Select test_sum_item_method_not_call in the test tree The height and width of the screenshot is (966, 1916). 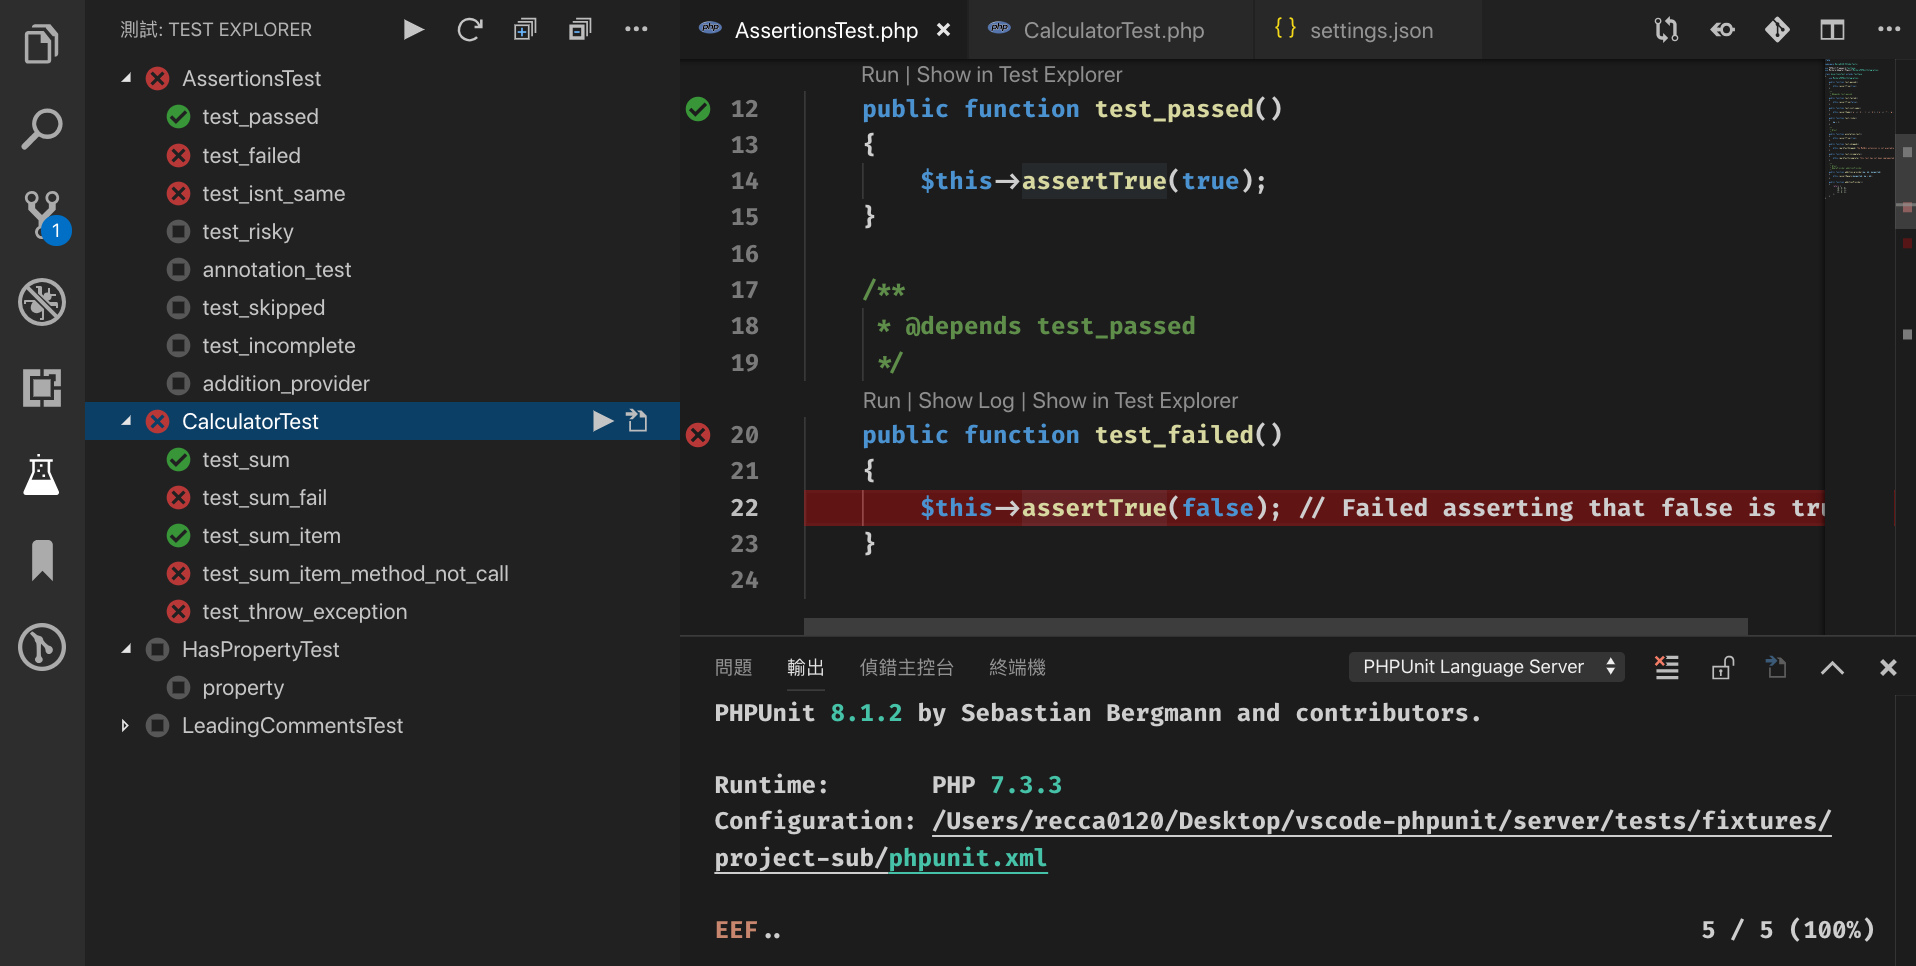click(355, 574)
